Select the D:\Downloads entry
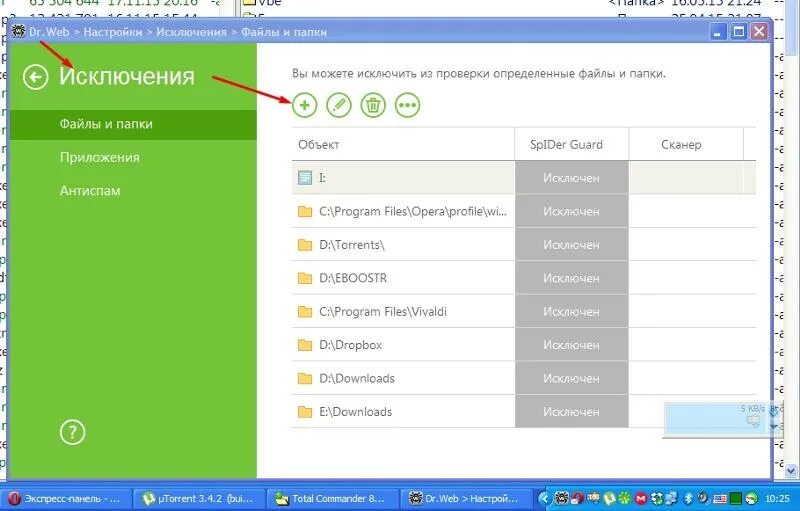 403,378
